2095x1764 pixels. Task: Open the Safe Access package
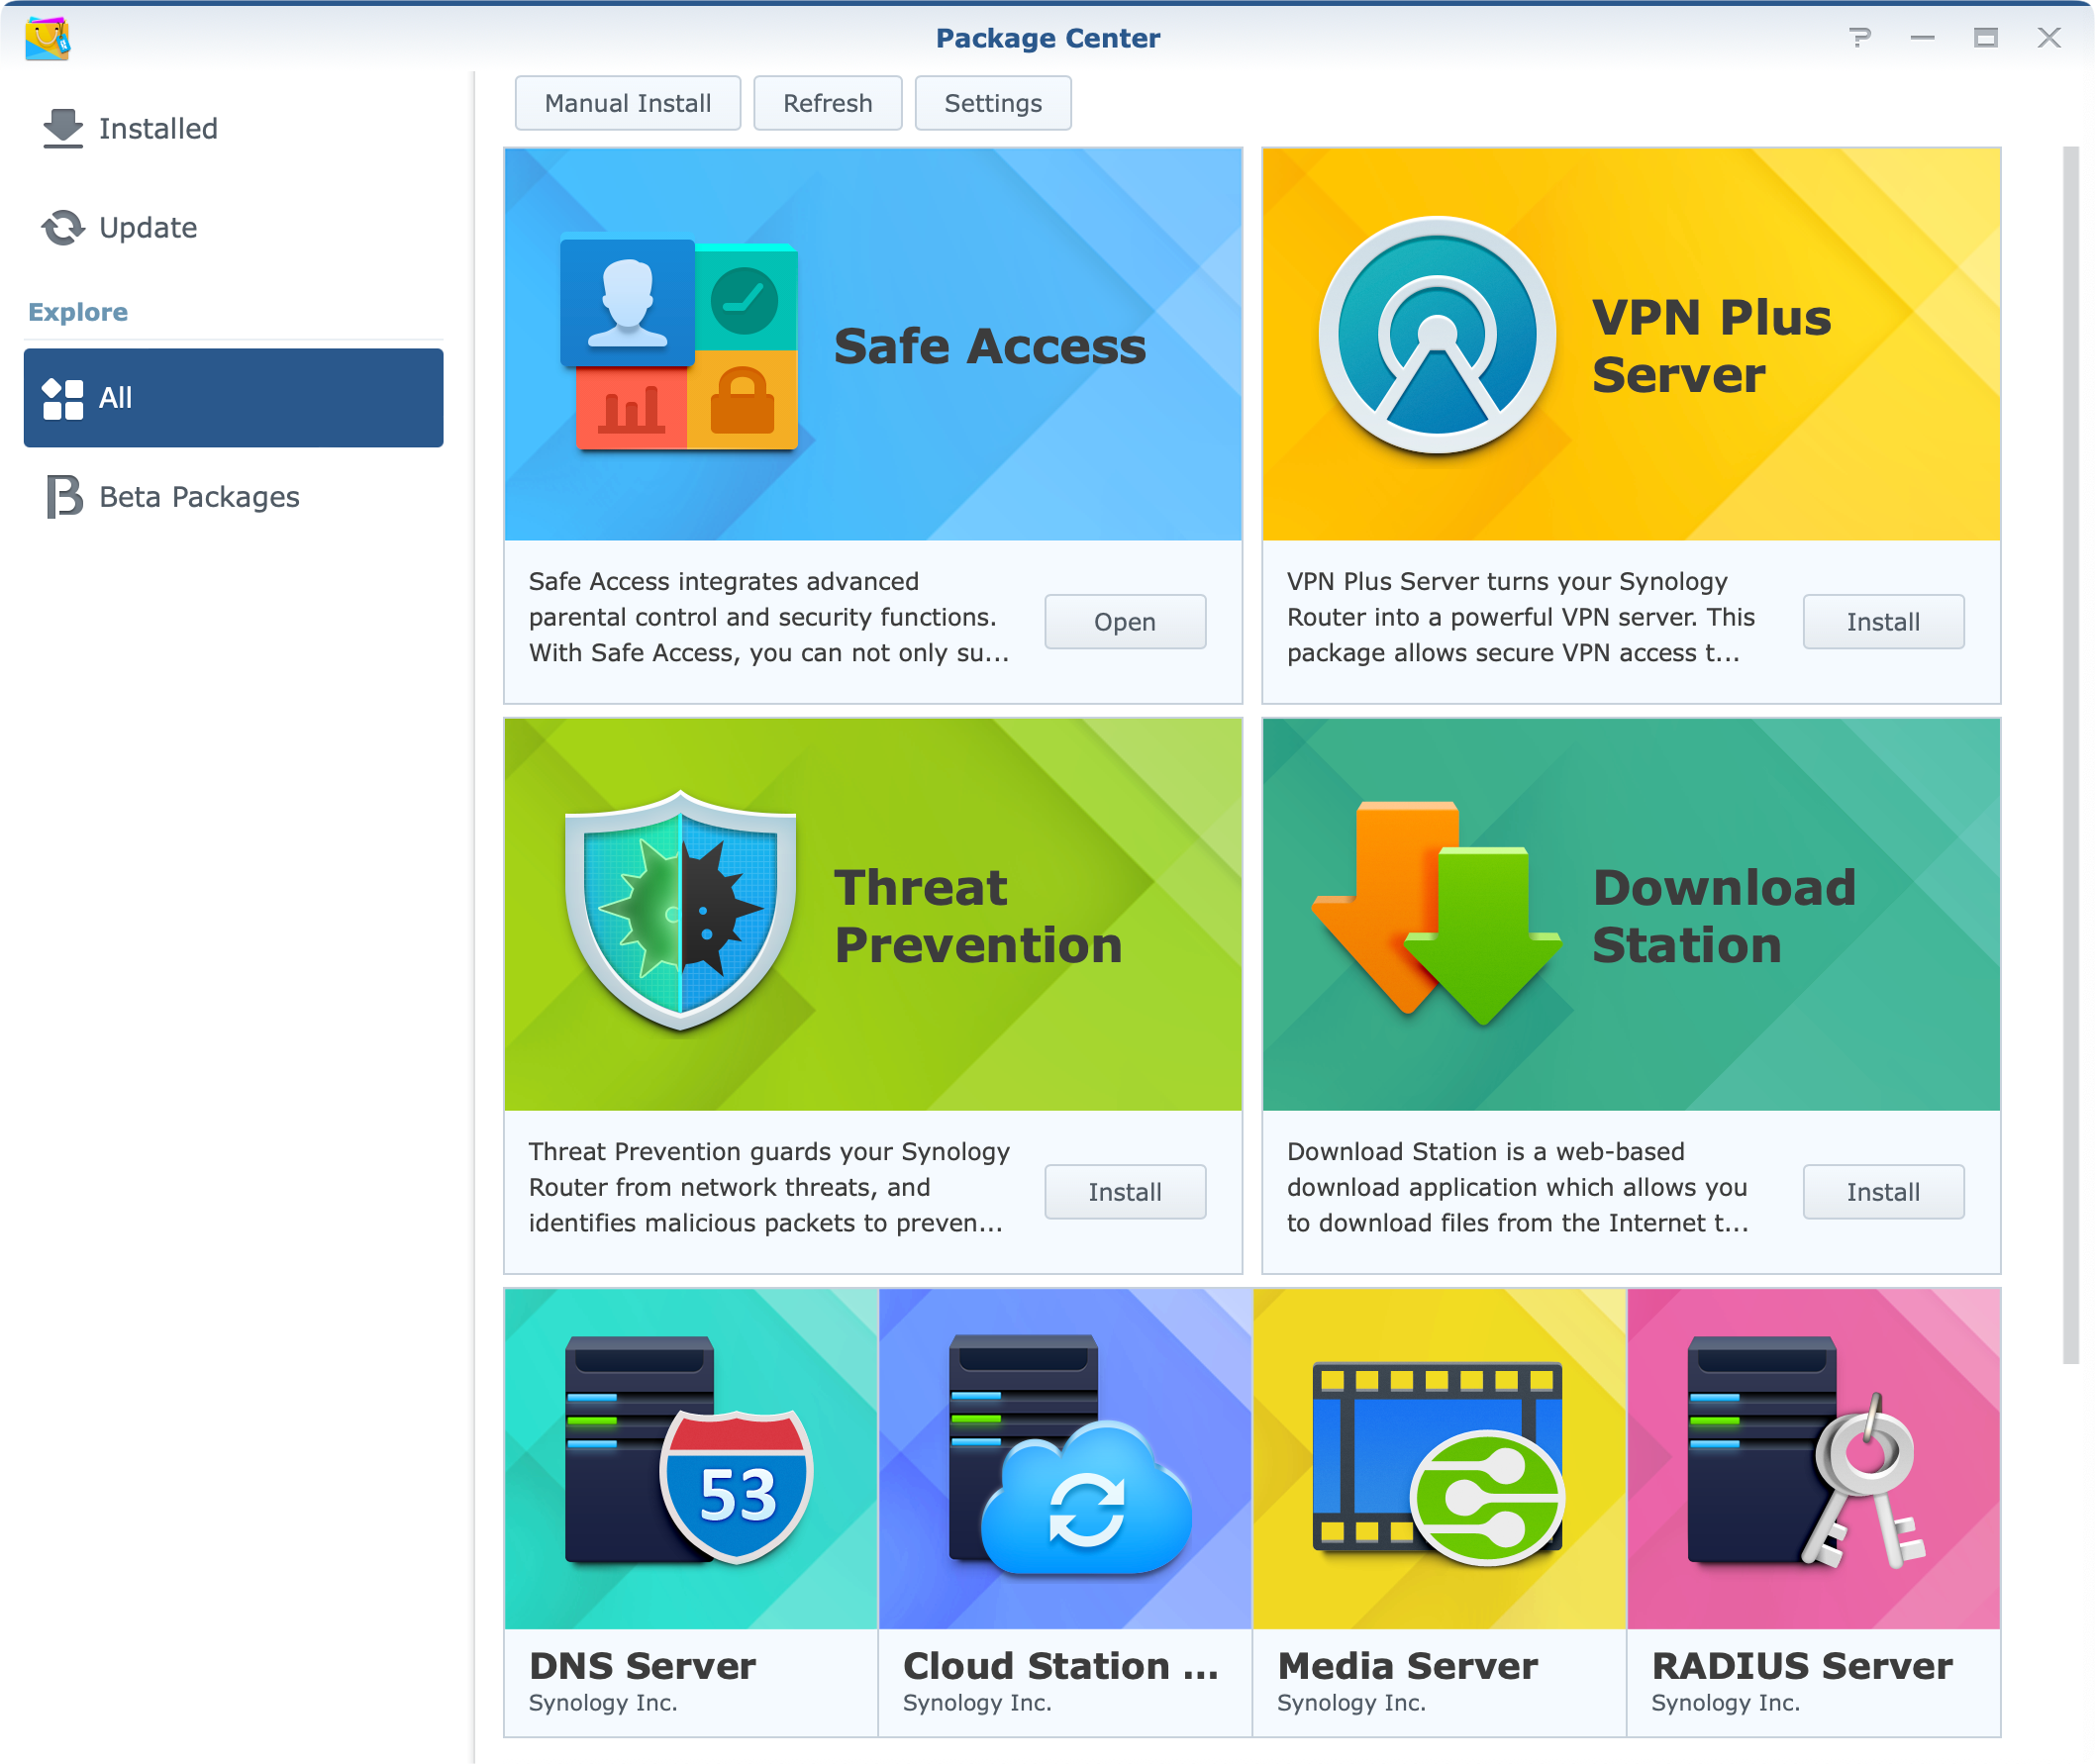coord(1125,622)
